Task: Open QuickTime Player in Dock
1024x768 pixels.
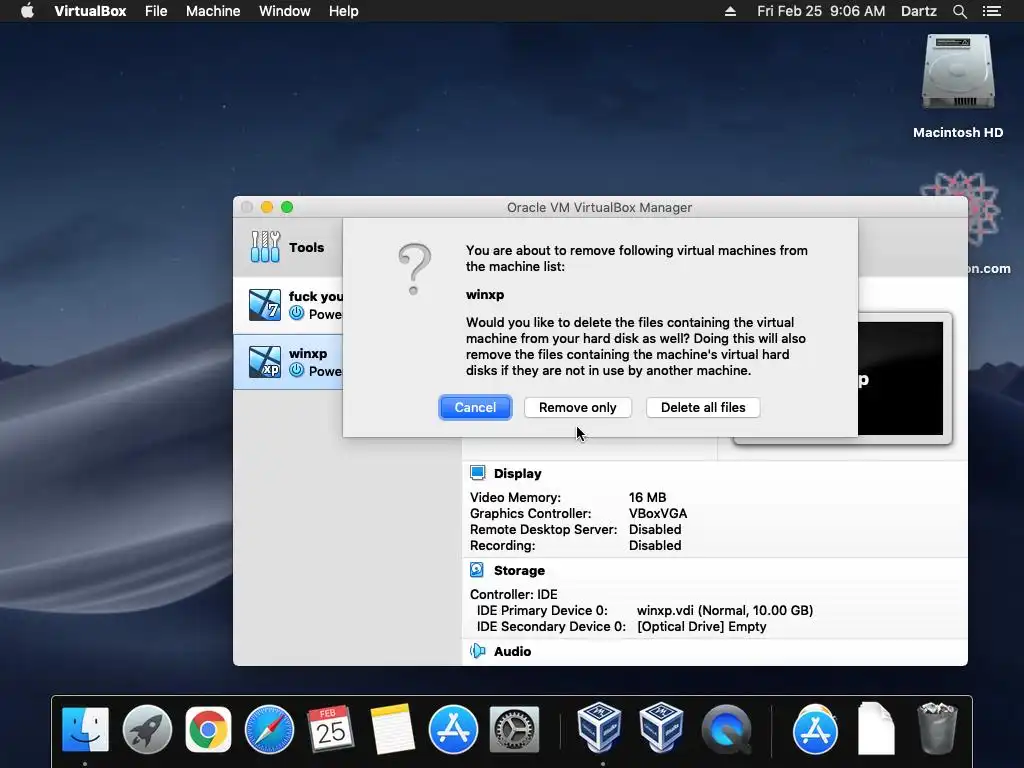Action: (x=726, y=729)
